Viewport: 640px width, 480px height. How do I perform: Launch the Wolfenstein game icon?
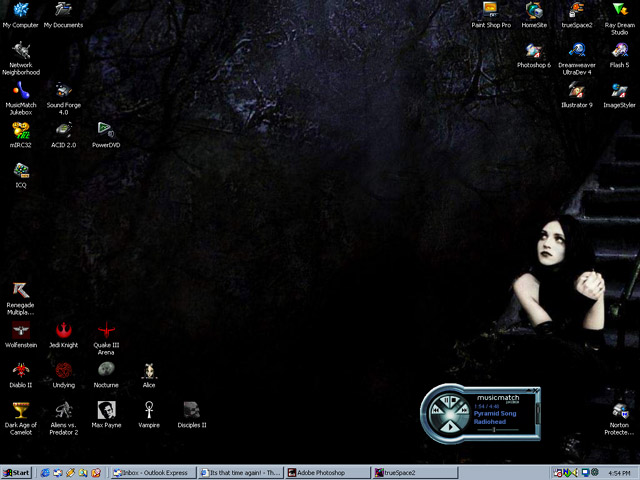coord(21,335)
